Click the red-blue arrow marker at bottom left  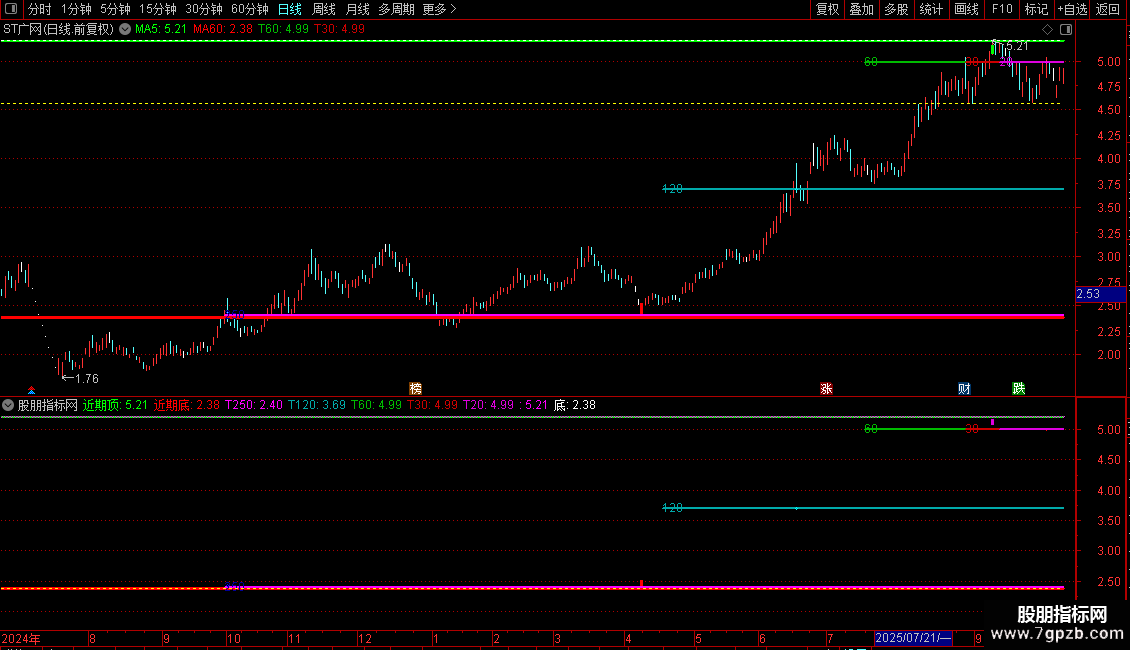(31, 390)
